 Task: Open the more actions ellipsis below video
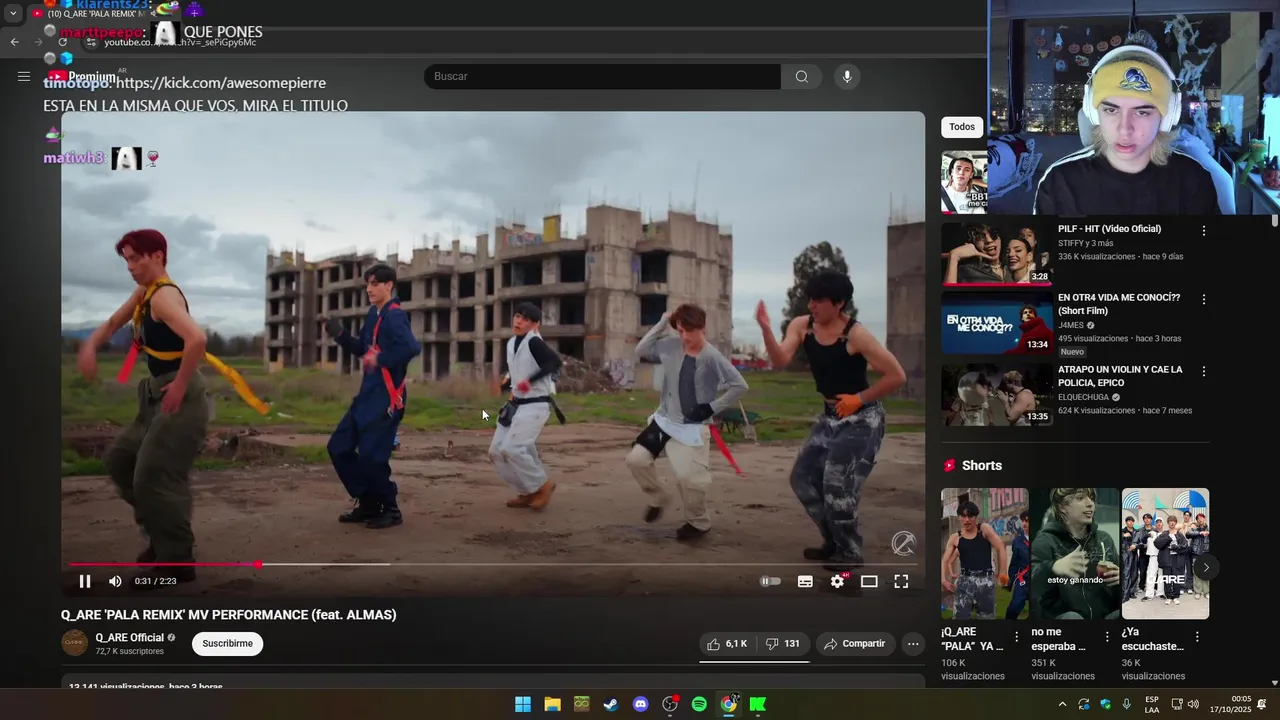913,644
